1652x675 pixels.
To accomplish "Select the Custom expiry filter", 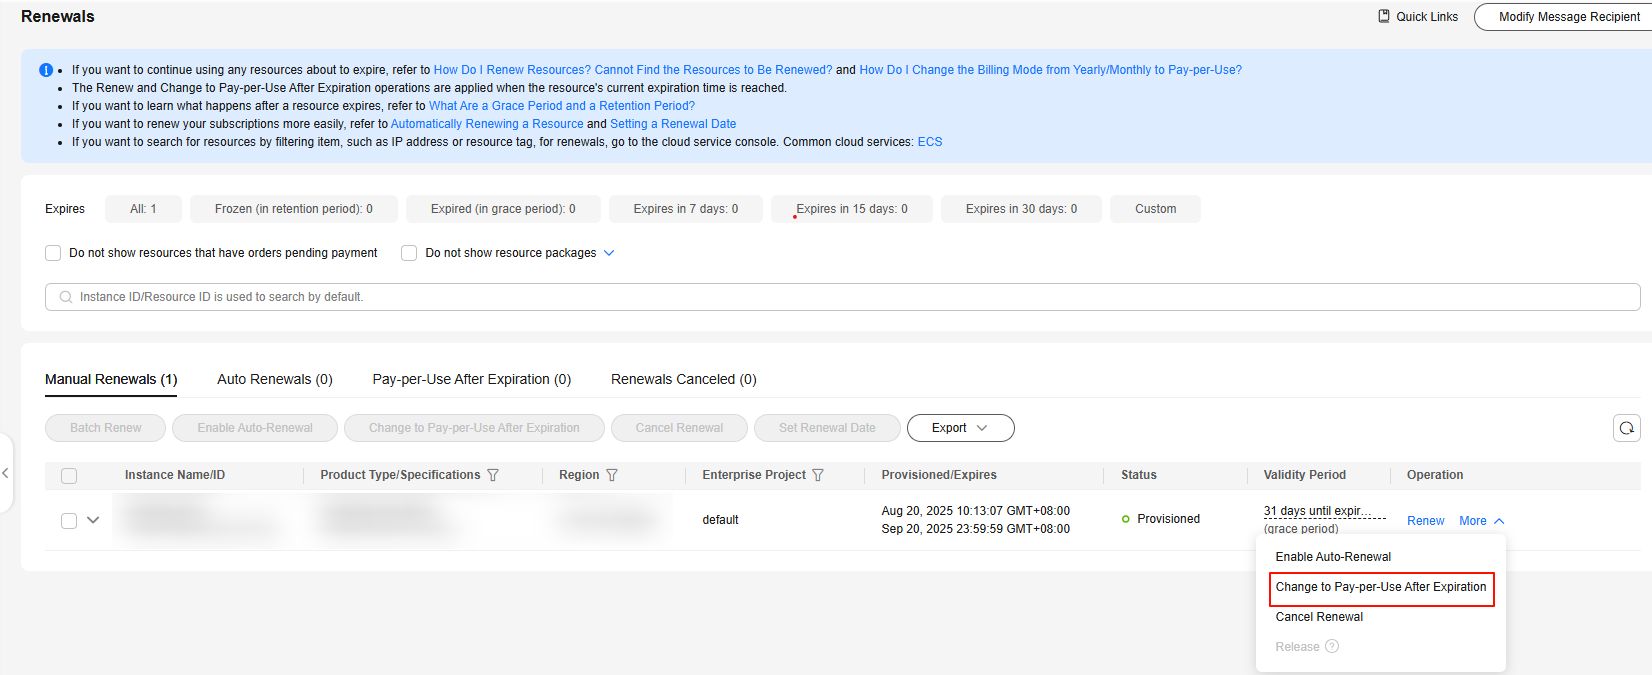I will pyautogui.click(x=1155, y=209).
